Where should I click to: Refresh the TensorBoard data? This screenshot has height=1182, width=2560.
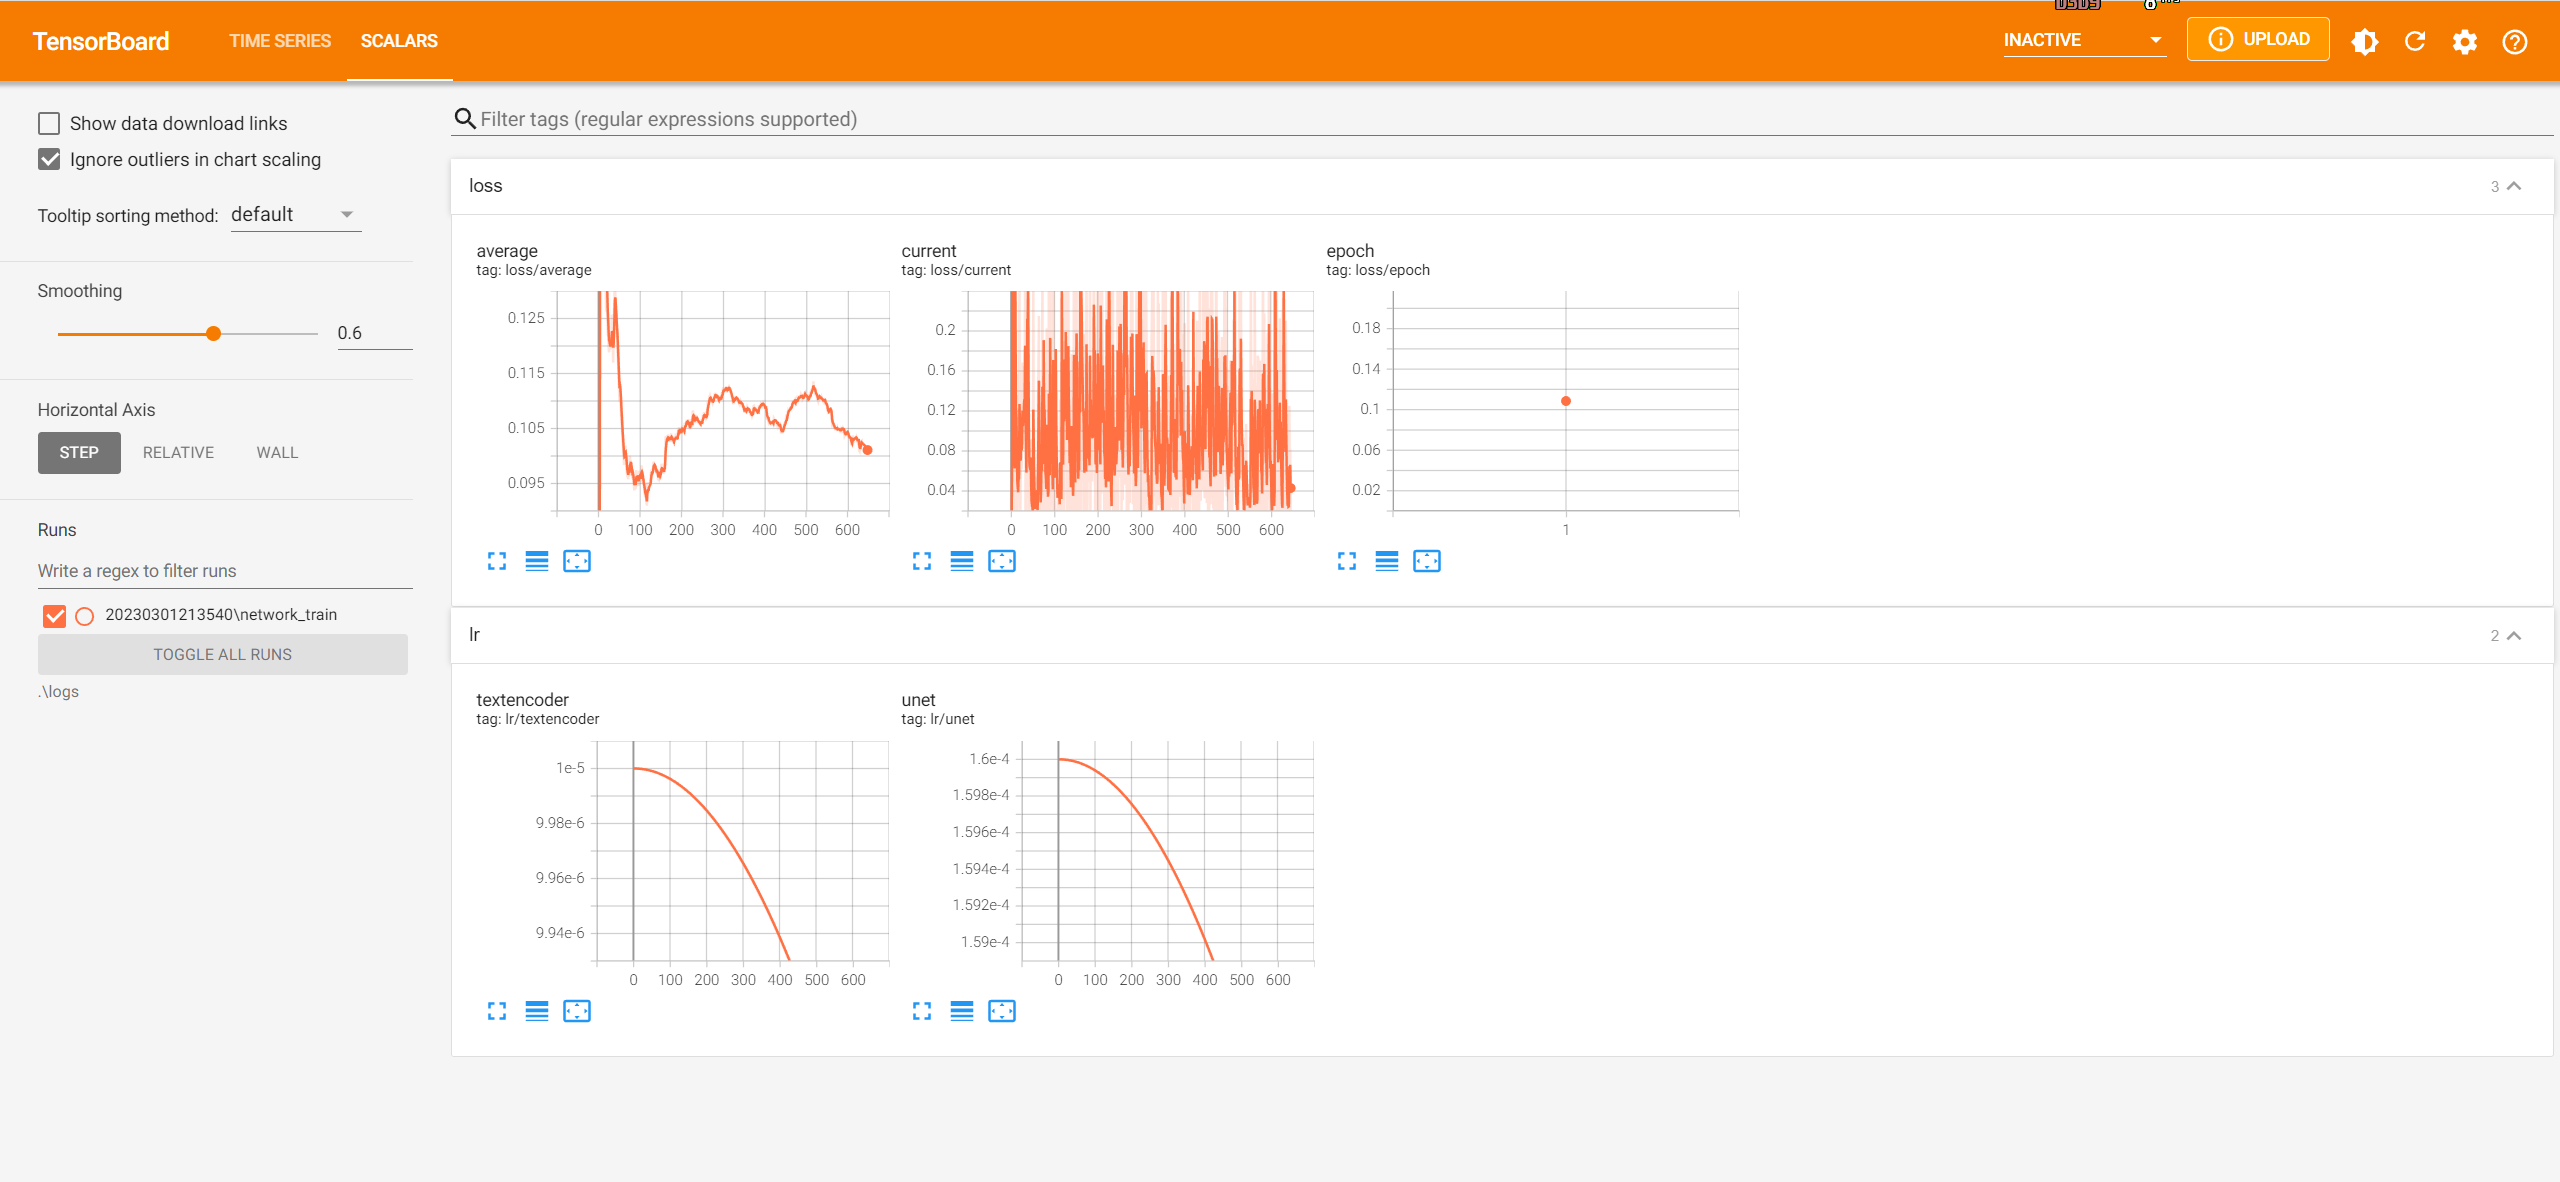2415,41
